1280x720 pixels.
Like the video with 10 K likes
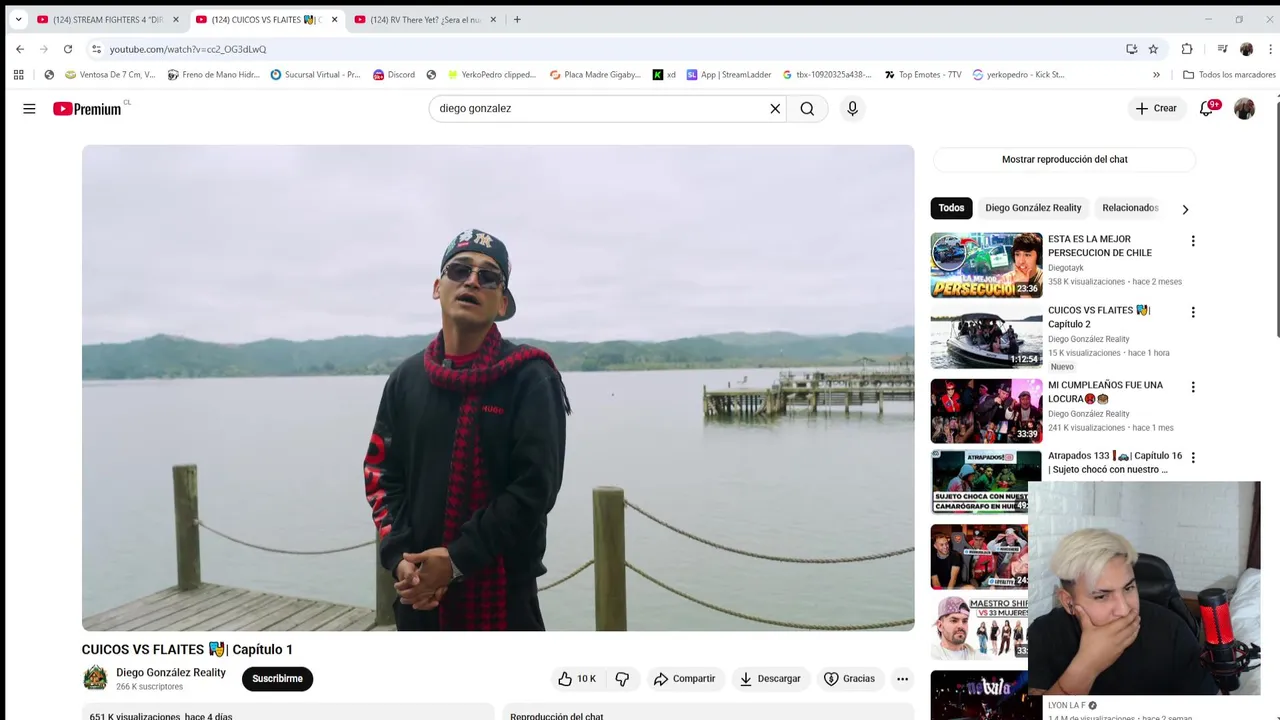(x=576, y=679)
